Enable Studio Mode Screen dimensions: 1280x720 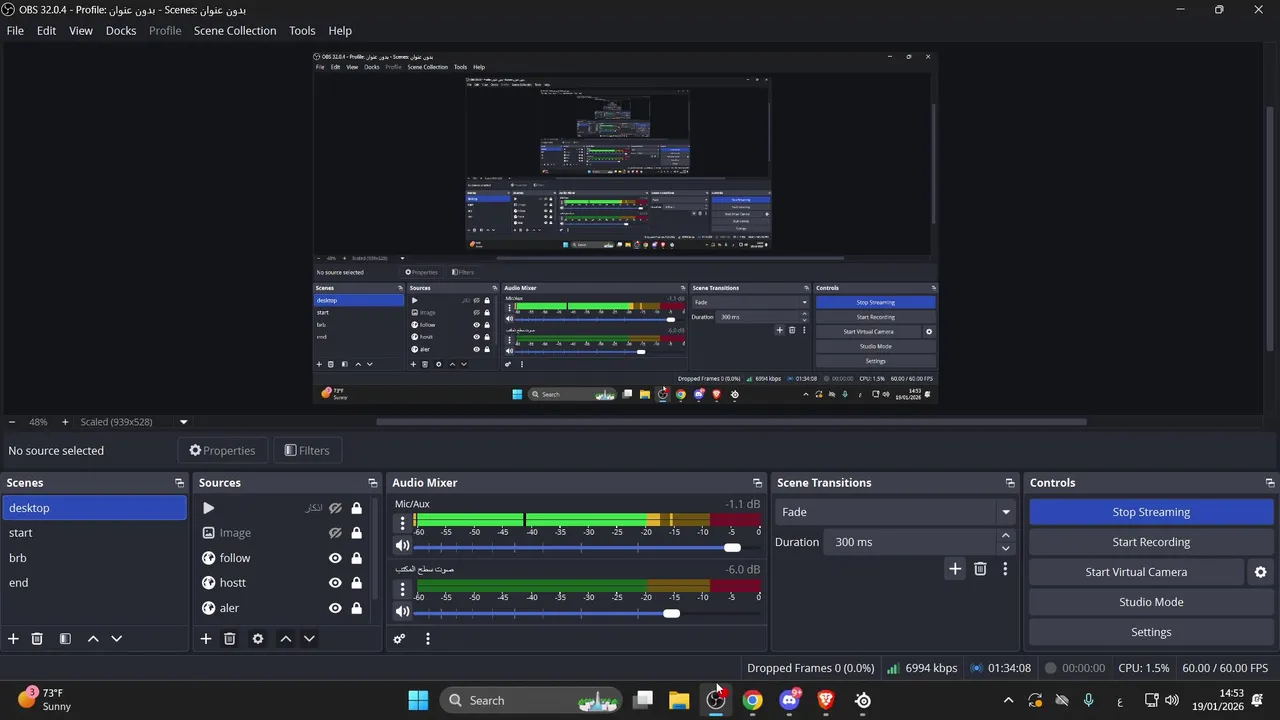point(1151,602)
